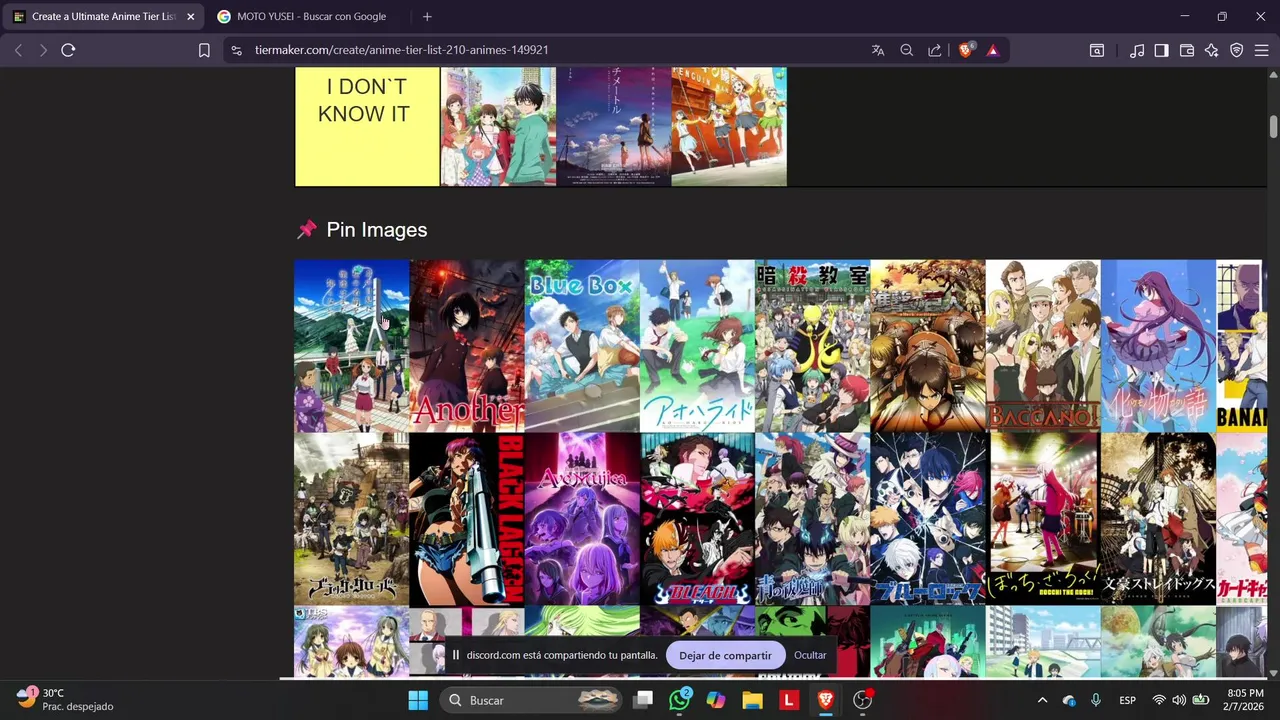The width and height of the screenshot is (1280, 720).
Task: Open the Brave VPN shield icon
Action: (1237, 50)
